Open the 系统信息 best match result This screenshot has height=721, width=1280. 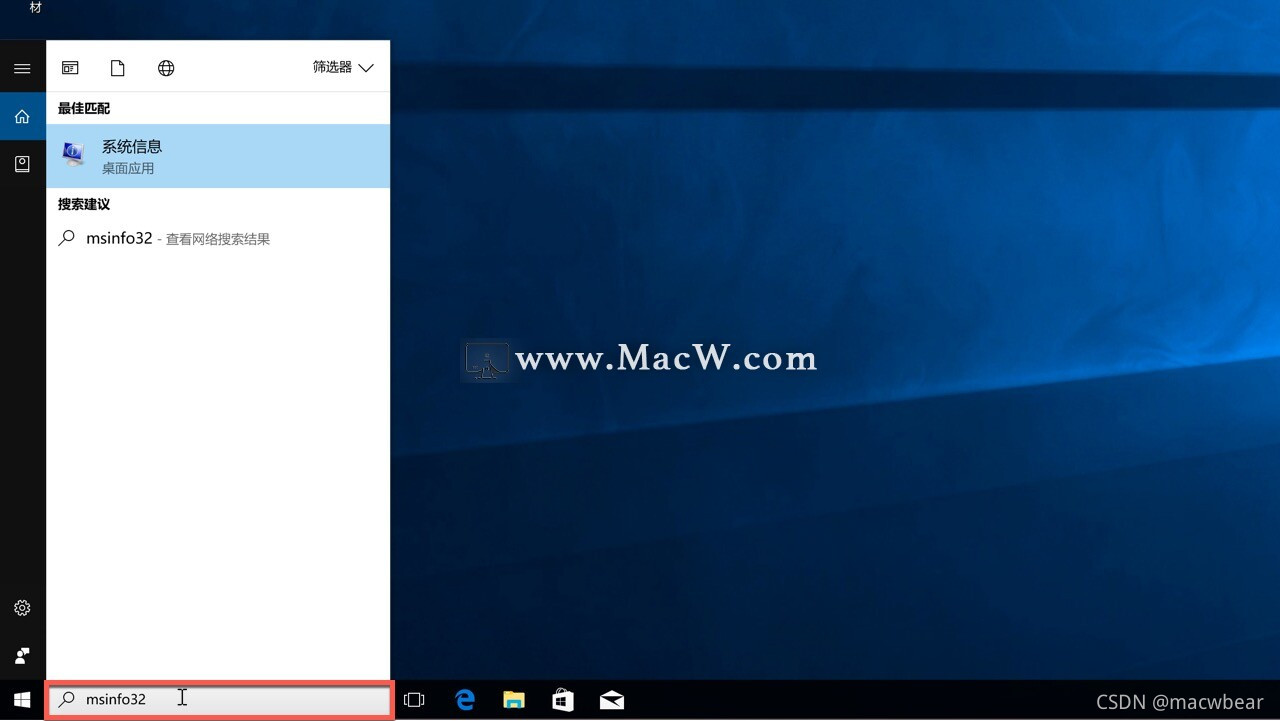[x=218, y=156]
